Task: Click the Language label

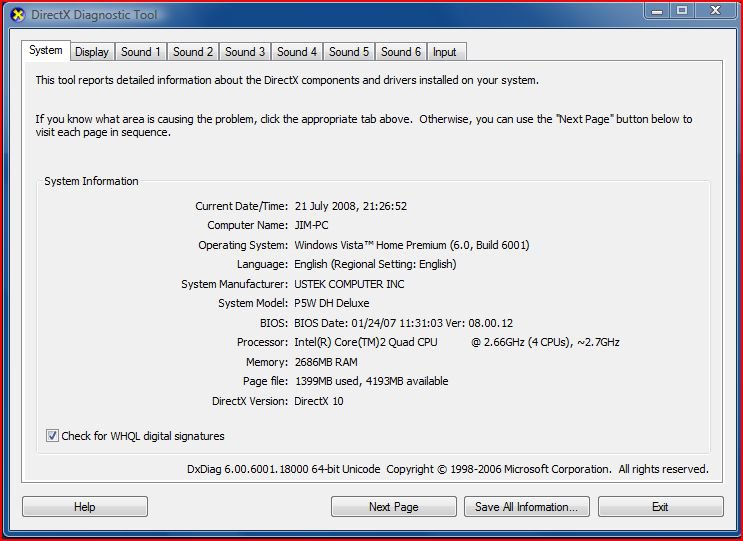Action: (263, 264)
